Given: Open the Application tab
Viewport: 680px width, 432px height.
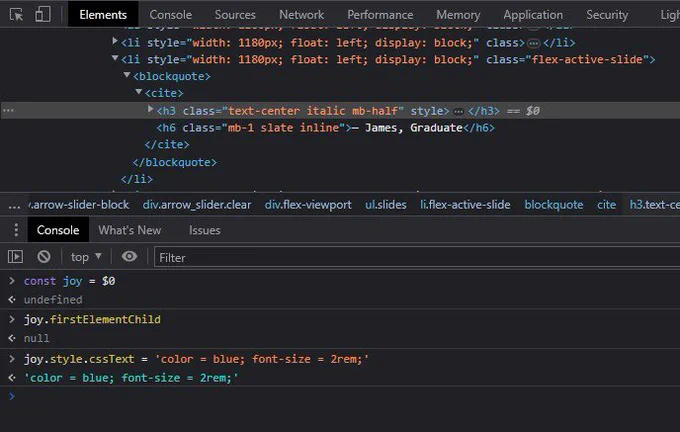Looking at the screenshot, I should (533, 15).
